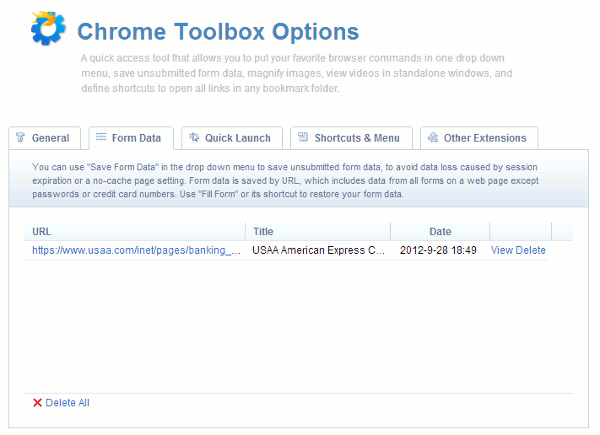Click the red X Delete All icon
The height and width of the screenshot is (435, 600).
pyautogui.click(x=37, y=402)
